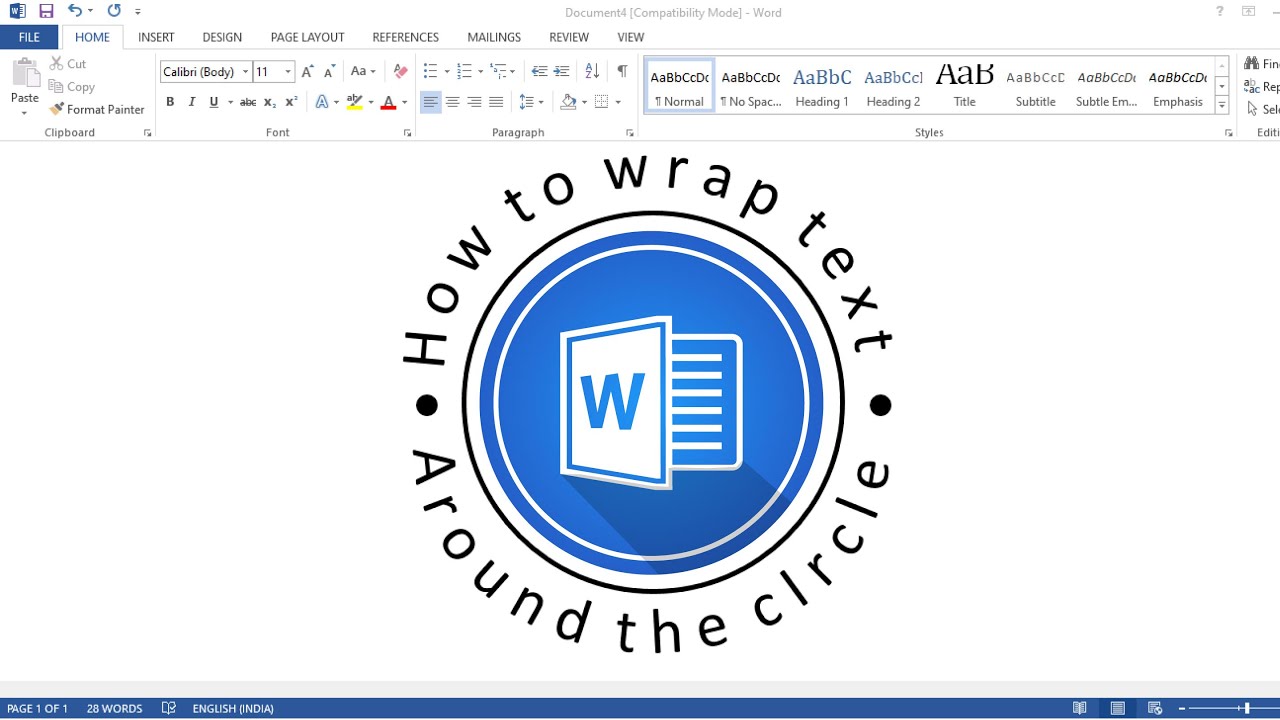This screenshot has width=1280, height=720.
Task: Switch to Read Mode view
Action: [1080, 709]
